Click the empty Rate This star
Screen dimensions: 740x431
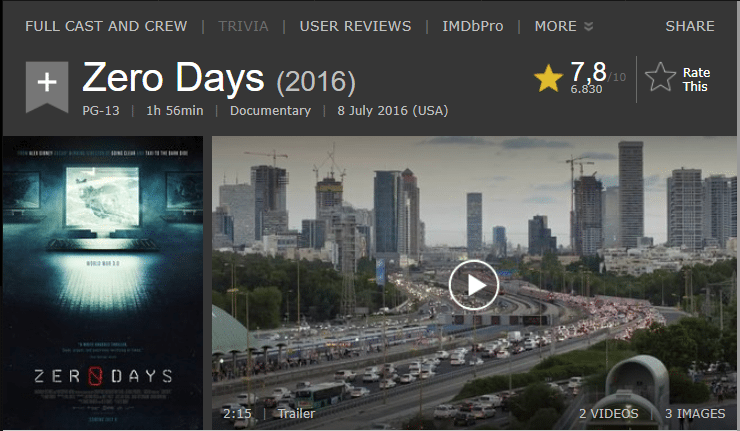660,78
